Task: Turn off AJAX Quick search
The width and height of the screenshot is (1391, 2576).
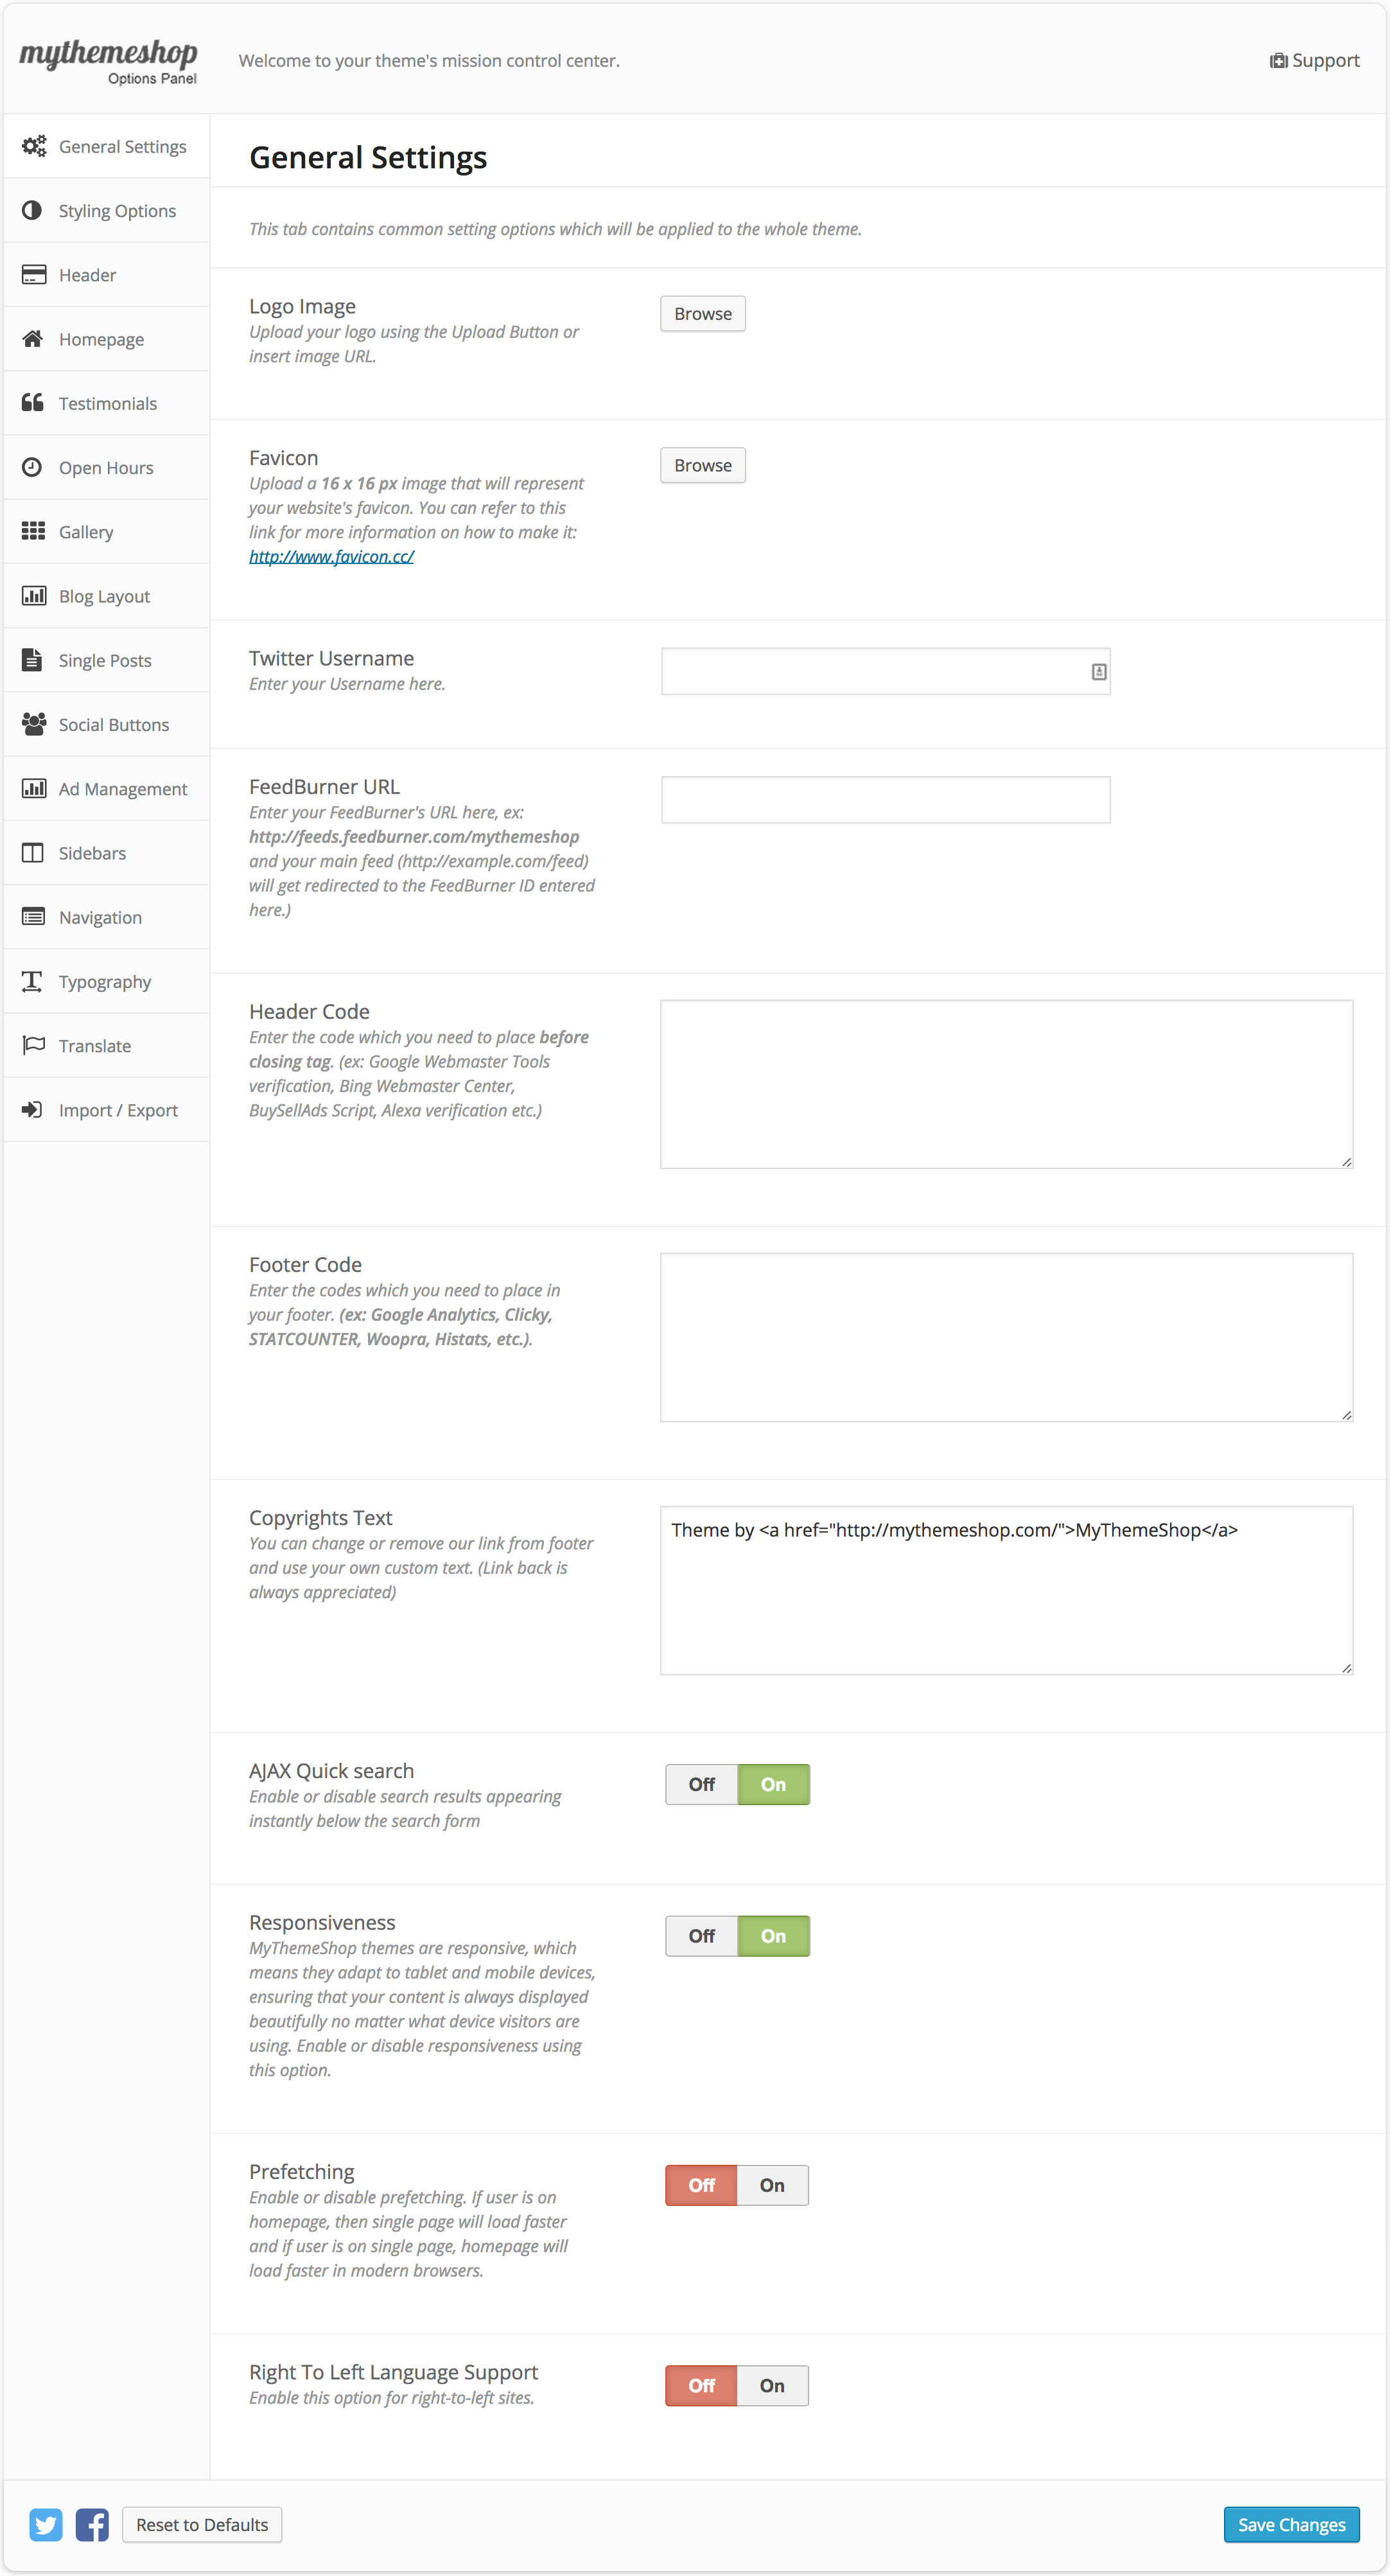Action: (701, 1784)
